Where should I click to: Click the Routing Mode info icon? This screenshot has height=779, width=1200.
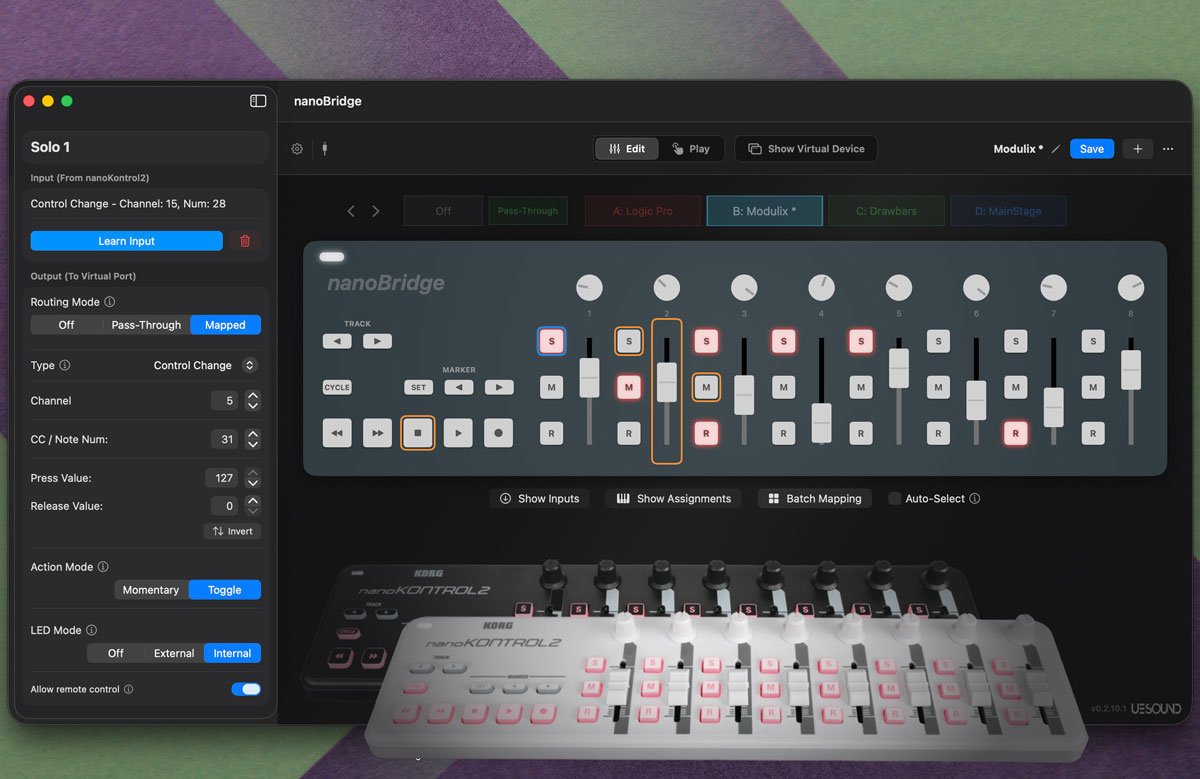110,302
